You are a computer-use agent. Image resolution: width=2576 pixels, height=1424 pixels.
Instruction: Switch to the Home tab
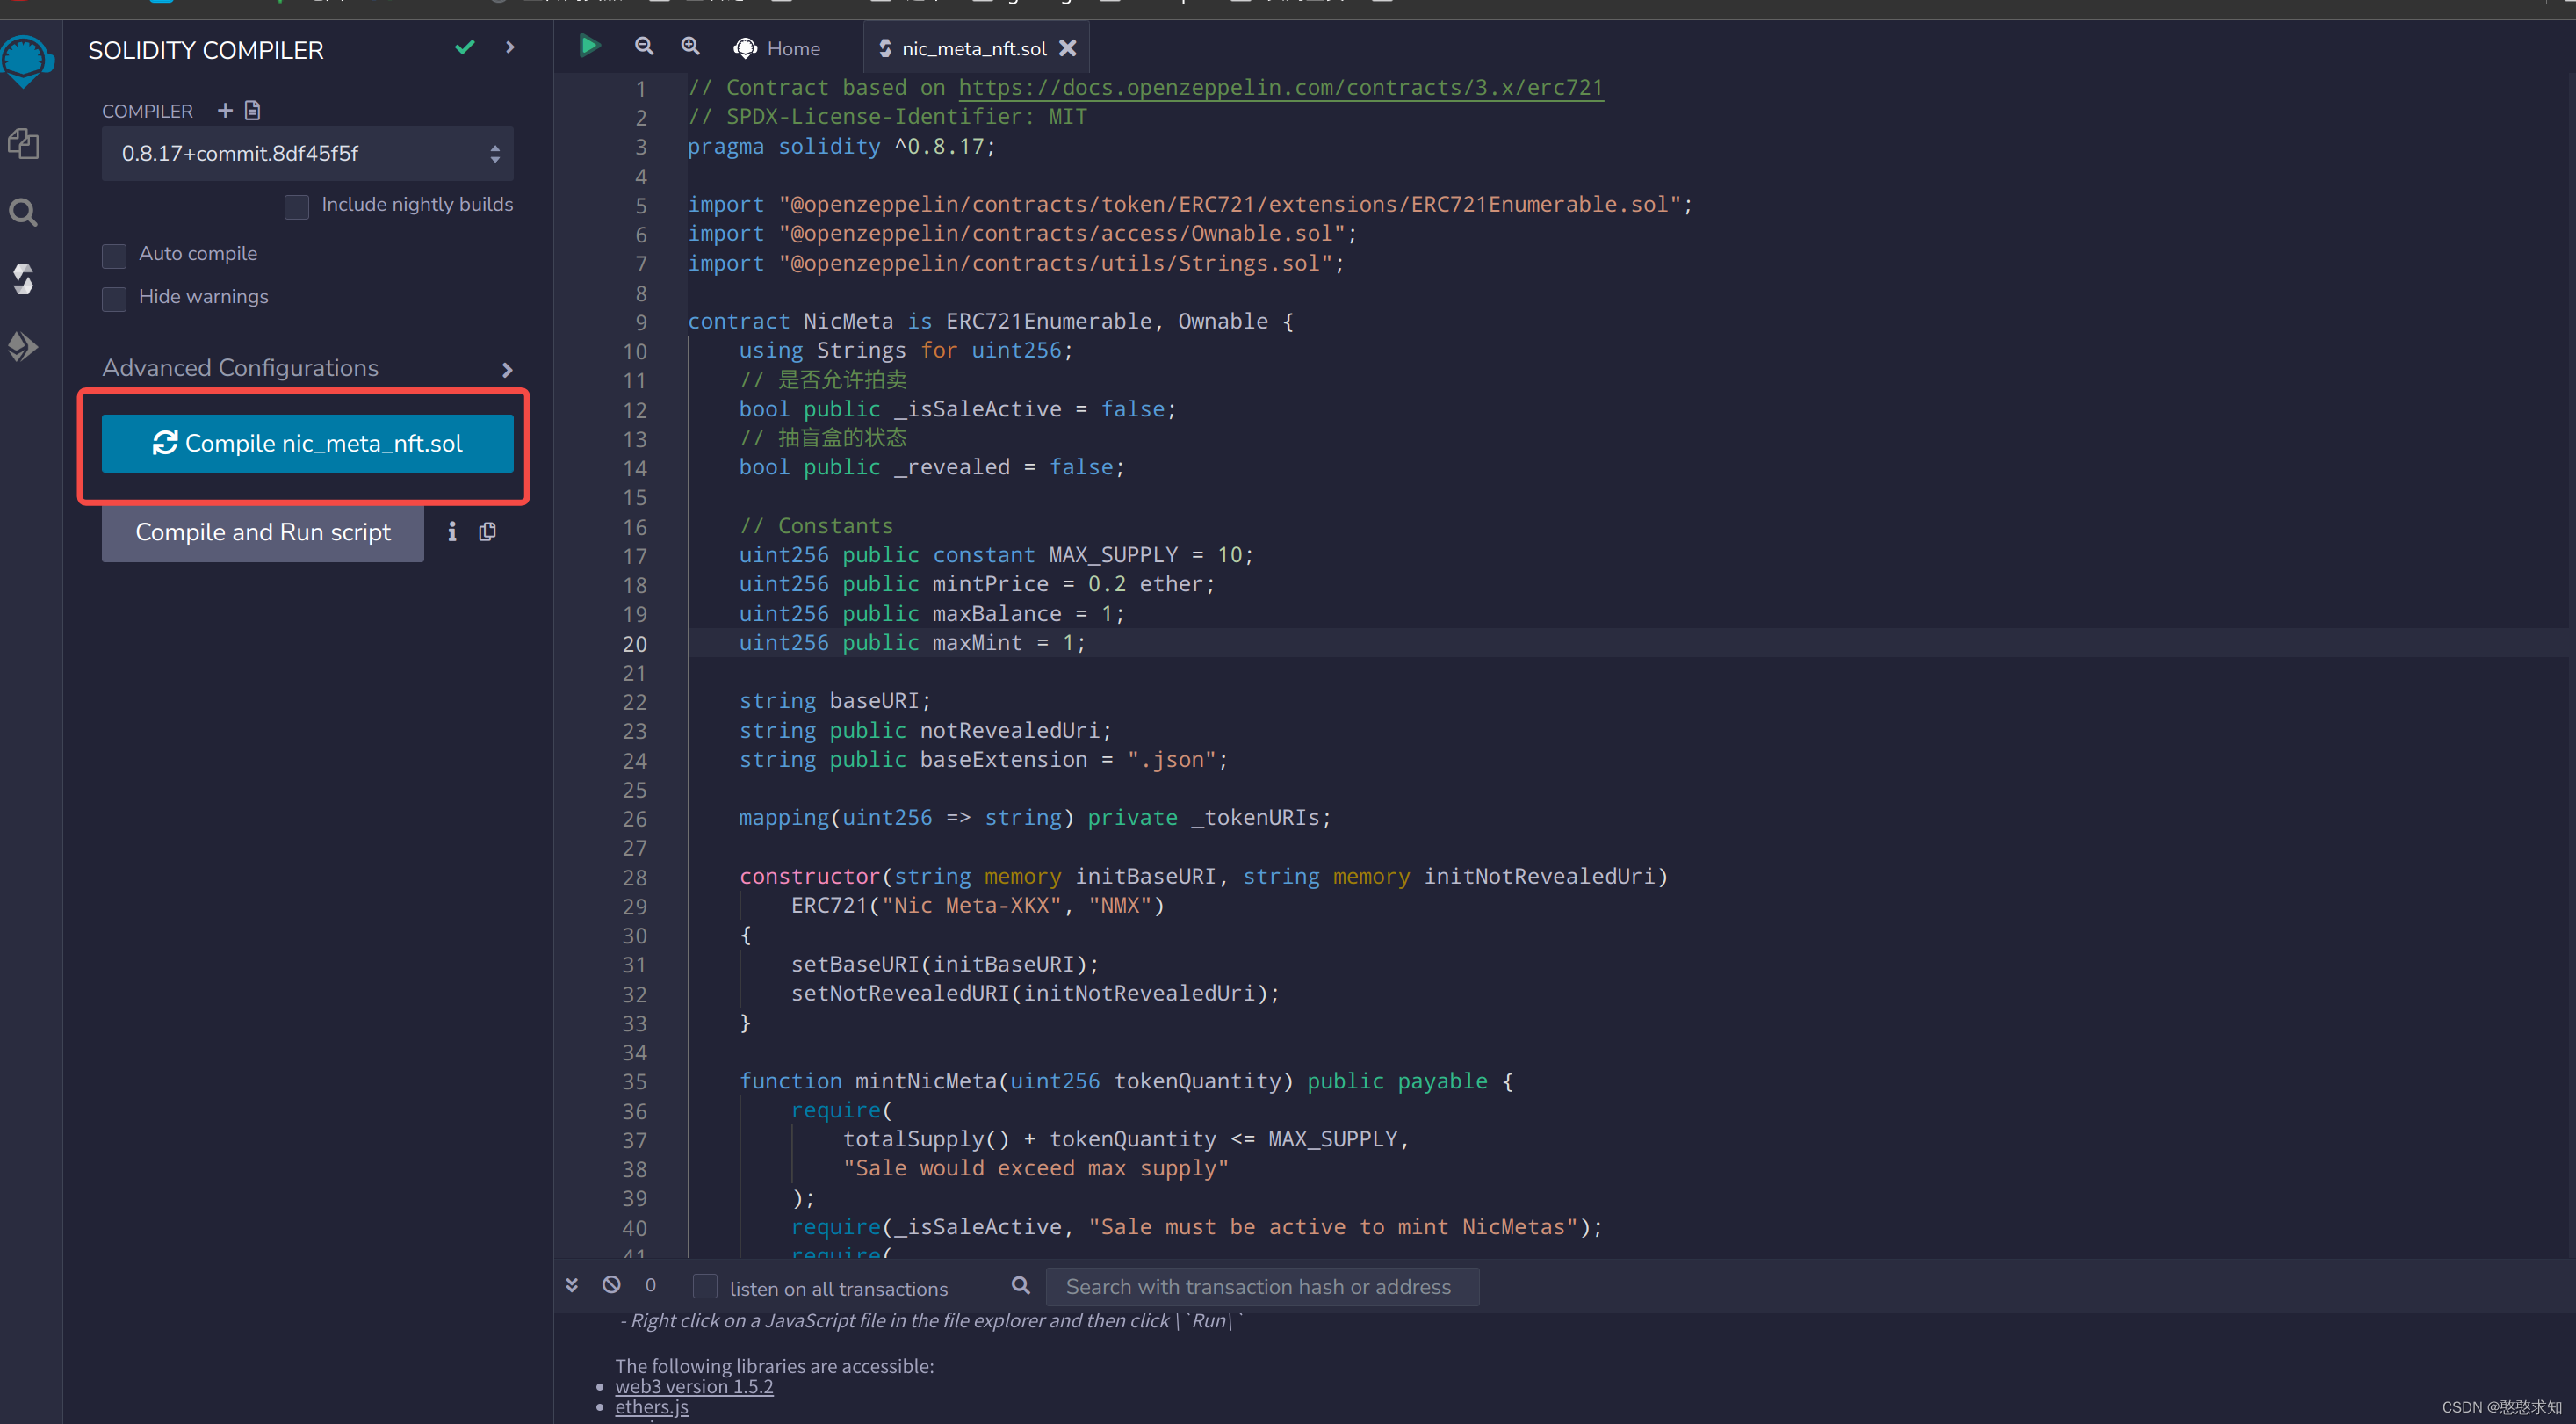[777, 48]
